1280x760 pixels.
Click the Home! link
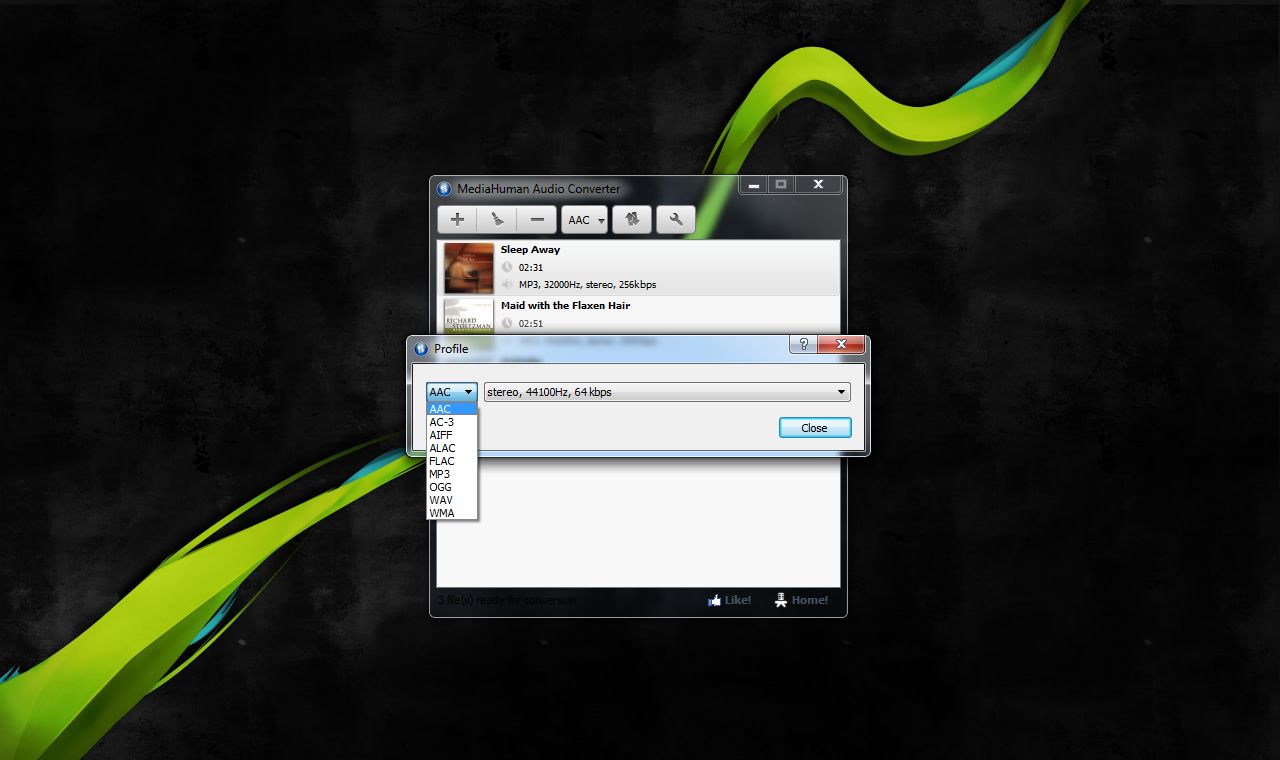pyautogui.click(x=801, y=600)
